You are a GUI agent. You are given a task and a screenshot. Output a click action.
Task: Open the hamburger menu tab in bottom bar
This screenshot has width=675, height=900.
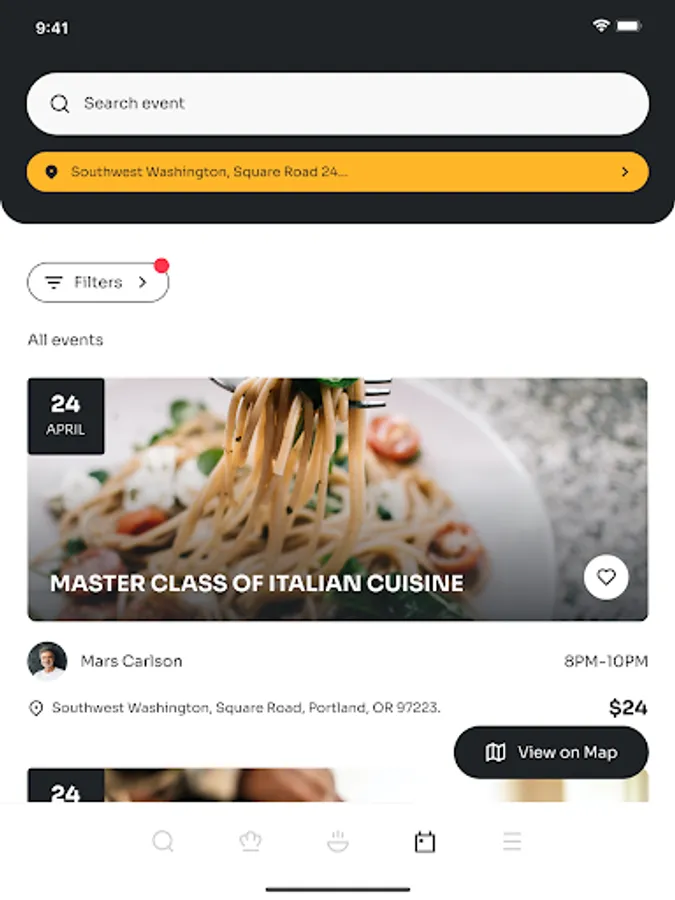point(512,841)
